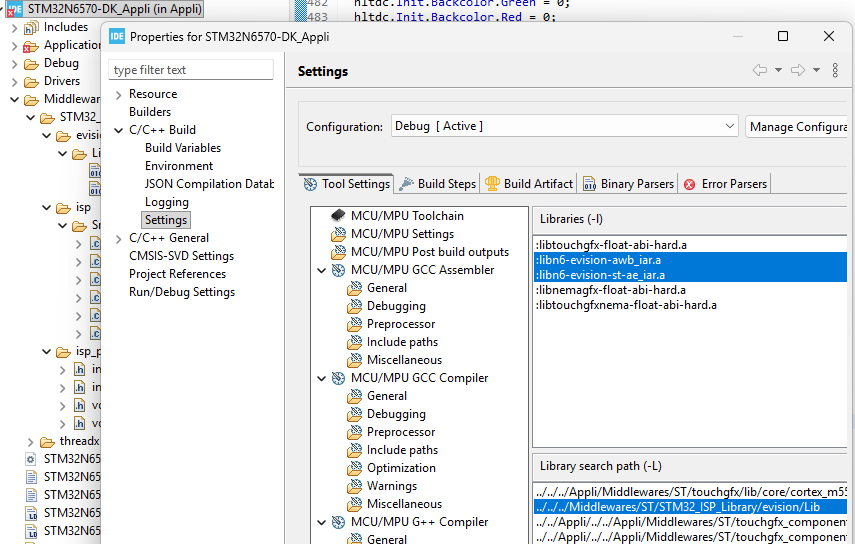The image size is (855, 544).
Task: Open Include paths icon under GCC Compiler
Action: (354, 450)
